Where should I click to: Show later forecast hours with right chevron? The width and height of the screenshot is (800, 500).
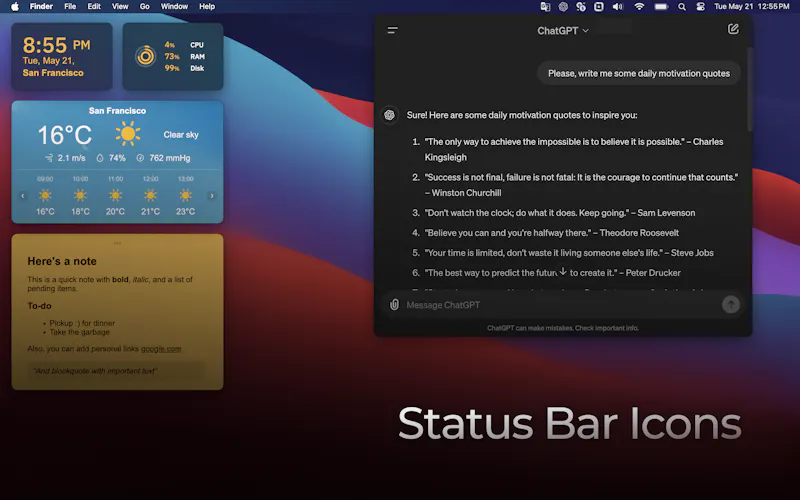coord(212,196)
